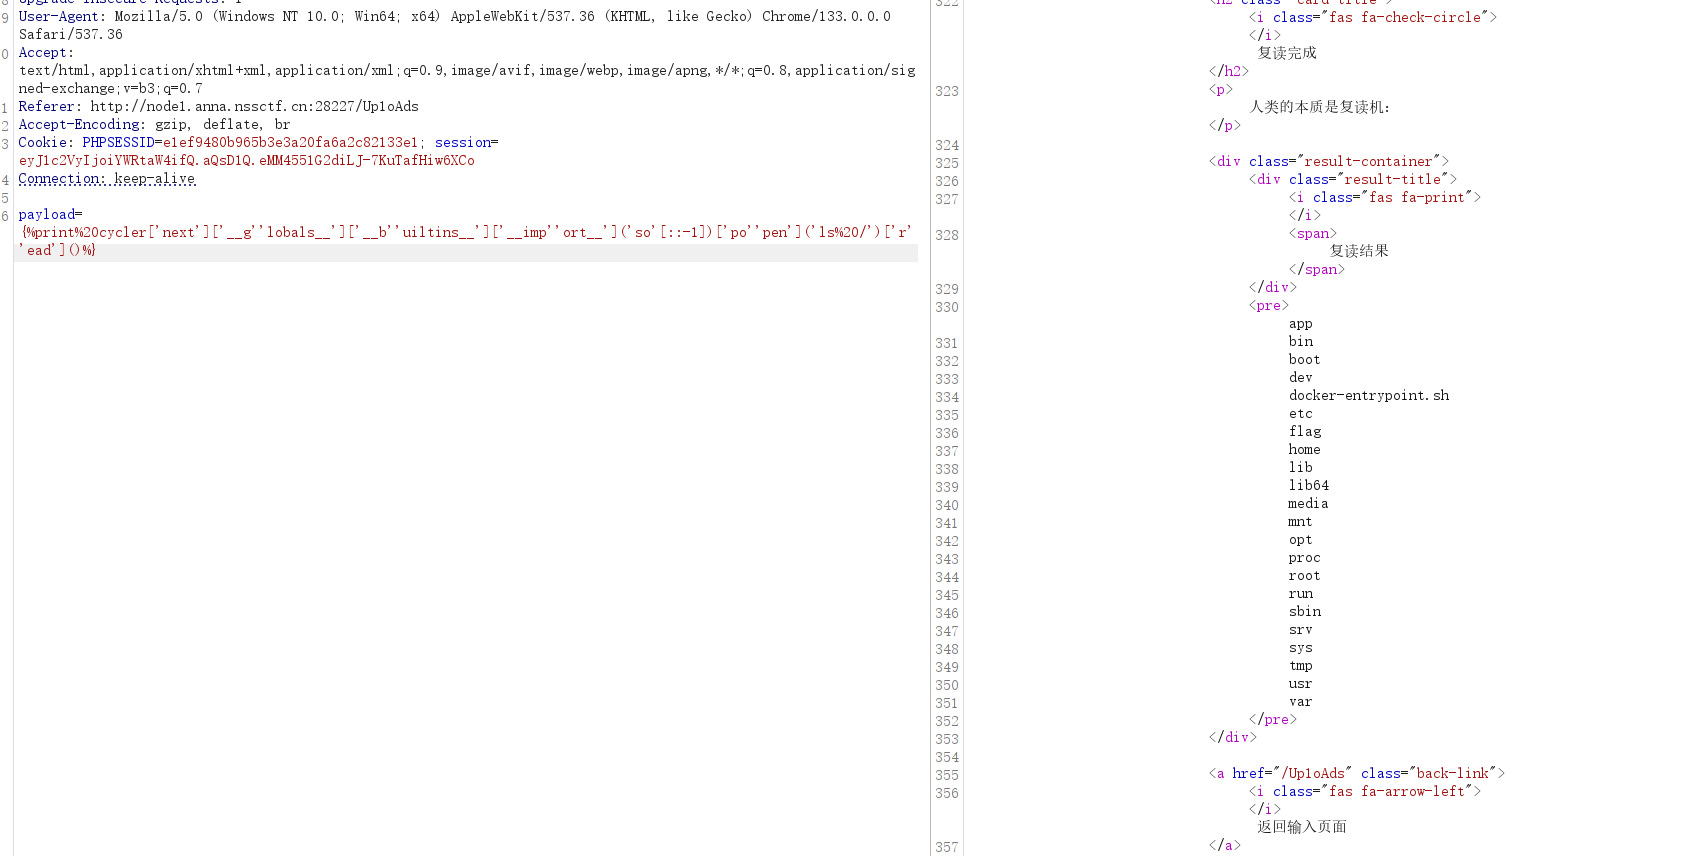Click the 'lib64' directory entry
This screenshot has height=856, width=1690.
click(x=1308, y=485)
